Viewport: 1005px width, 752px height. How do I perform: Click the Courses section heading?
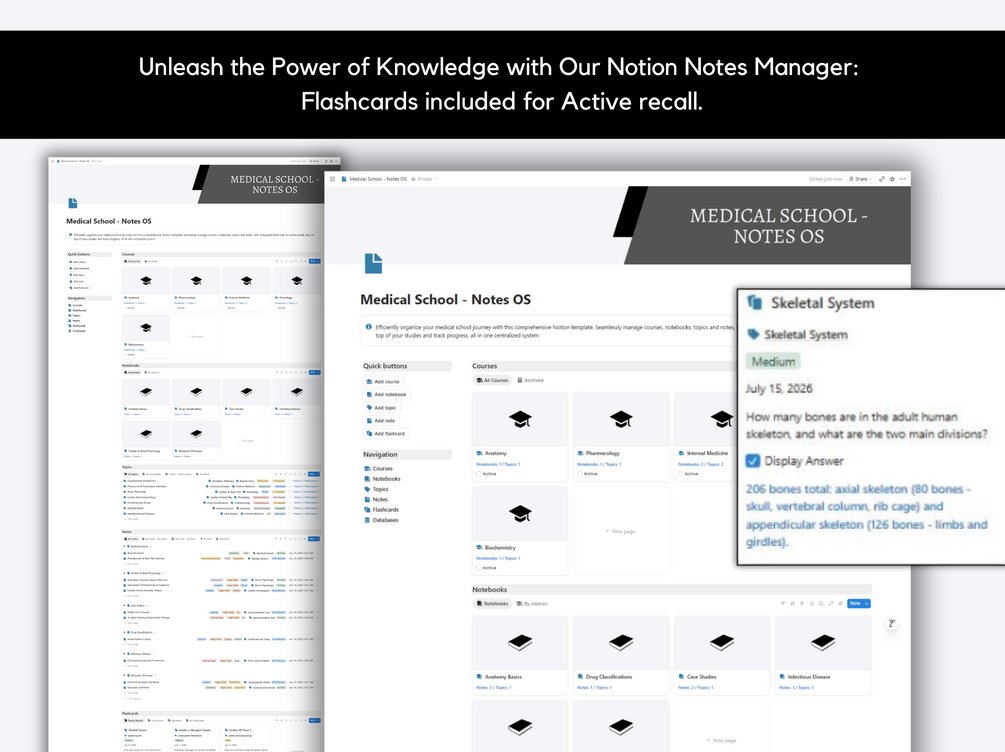coord(485,366)
